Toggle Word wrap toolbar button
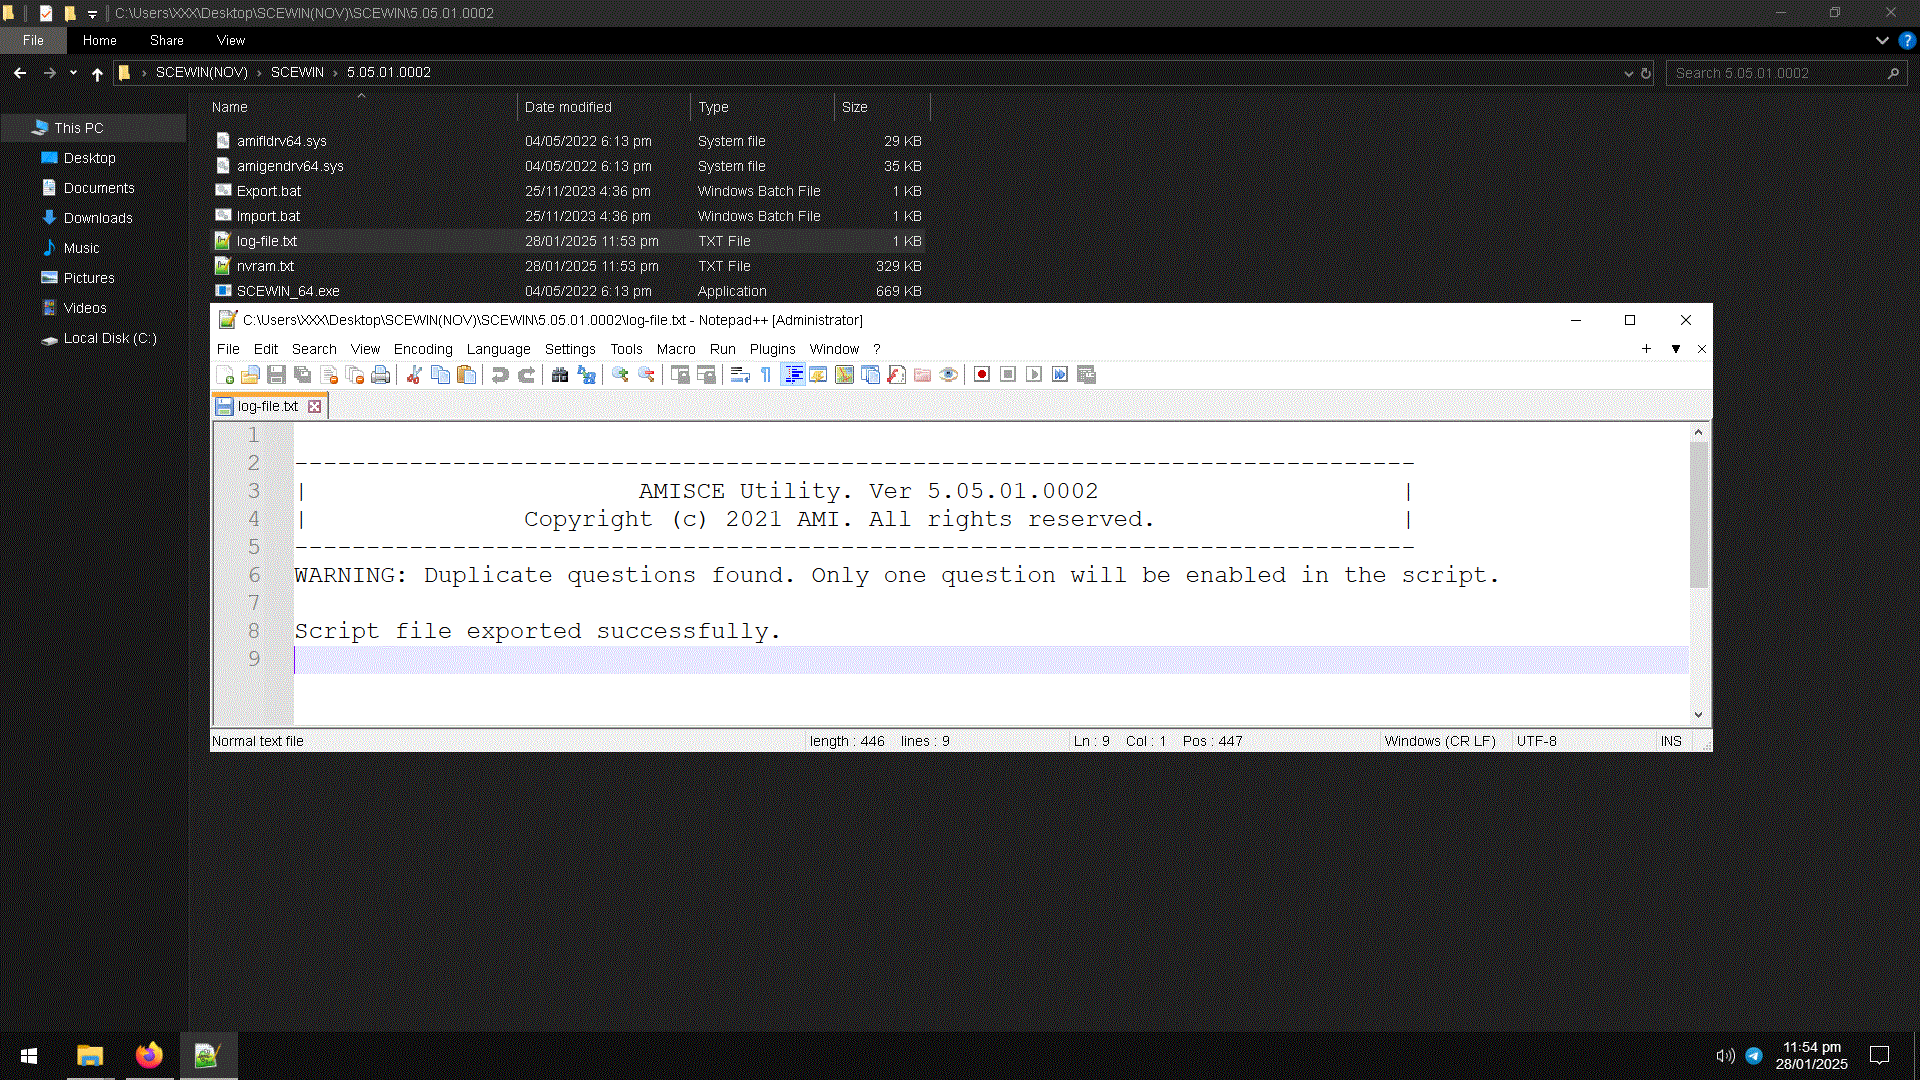This screenshot has width=1920, height=1080. click(740, 375)
